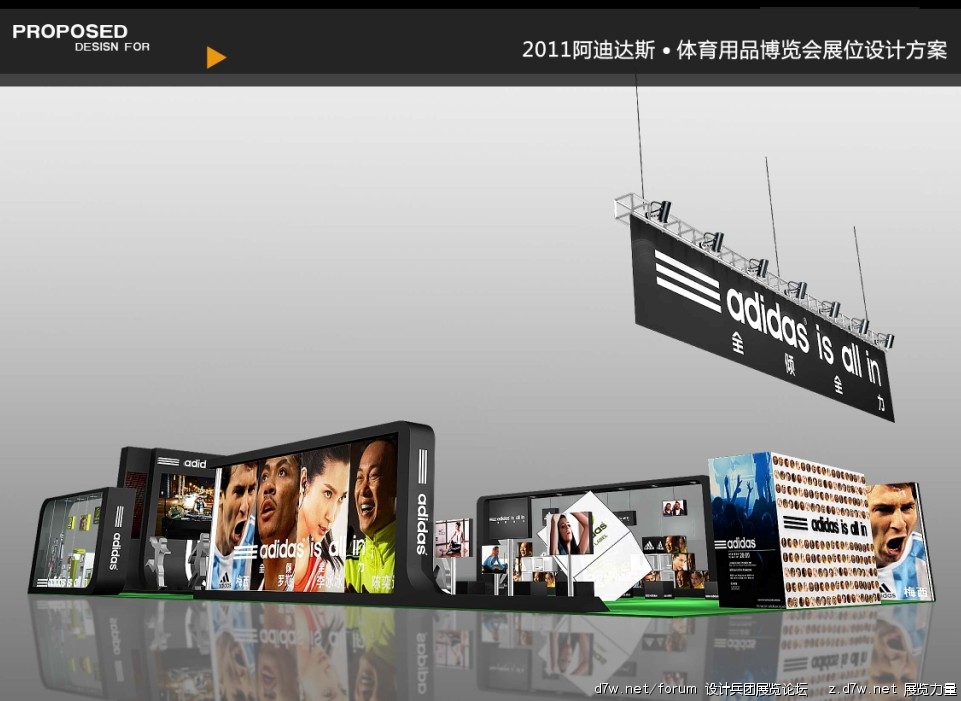This screenshot has width=961, height=701.
Task: Click the "DESISN FOR" subtitle text
Action: coord(112,47)
